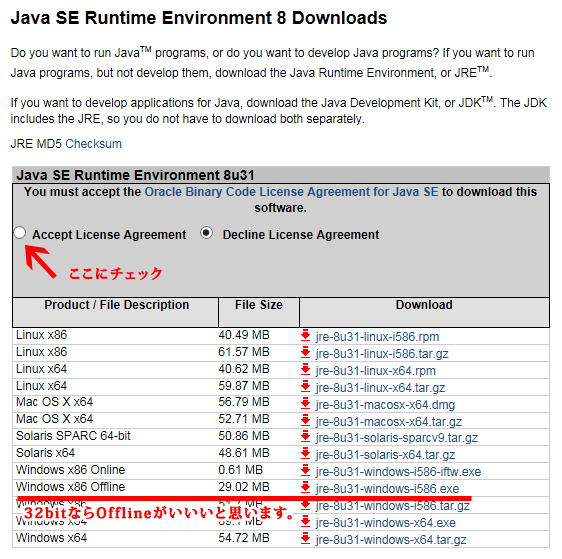Click download icon for jre-8u31-linux-x64.rpm
This screenshot has height=559, width=562.
click(x=305, y=369)
